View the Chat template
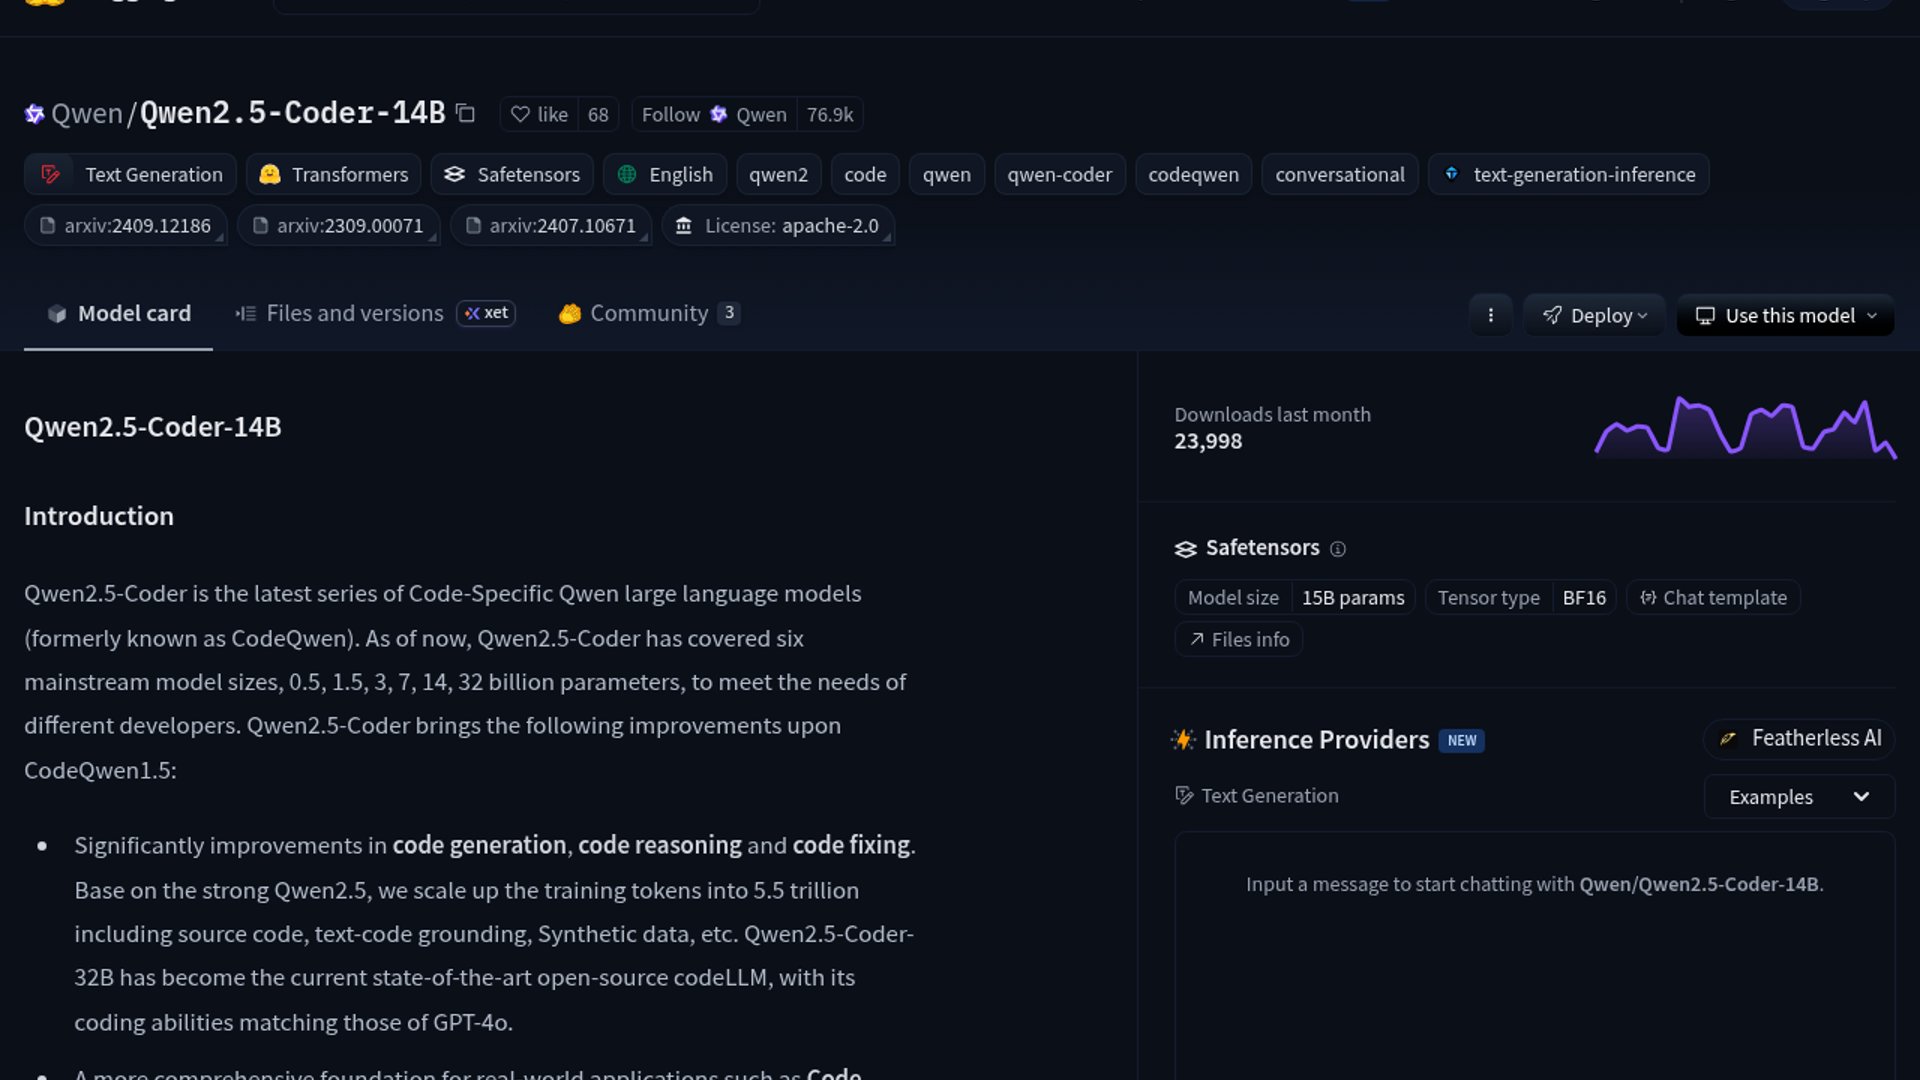This screenshot has height=1080, width=1920. click(x=1713, y=597)
